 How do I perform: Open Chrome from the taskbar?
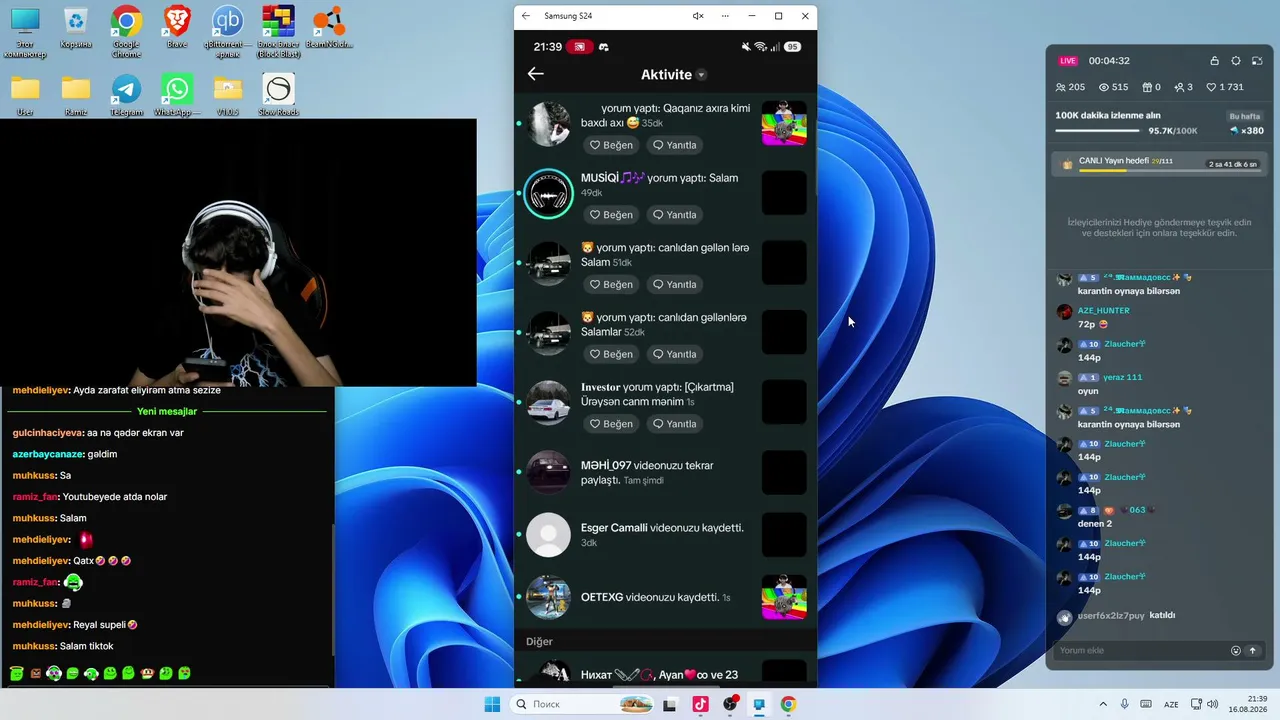pos(788,704)
